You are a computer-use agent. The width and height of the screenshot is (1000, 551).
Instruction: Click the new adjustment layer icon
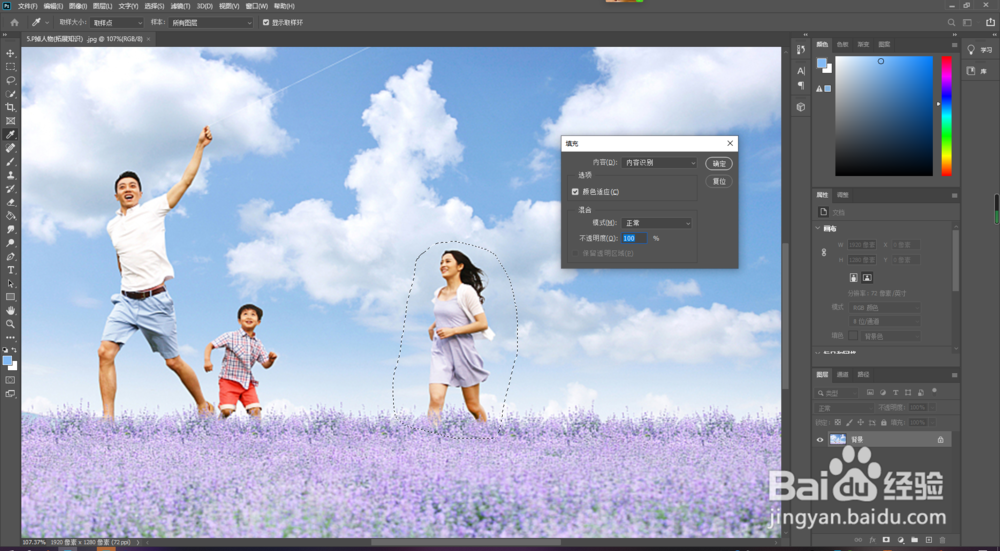point(900,540)
